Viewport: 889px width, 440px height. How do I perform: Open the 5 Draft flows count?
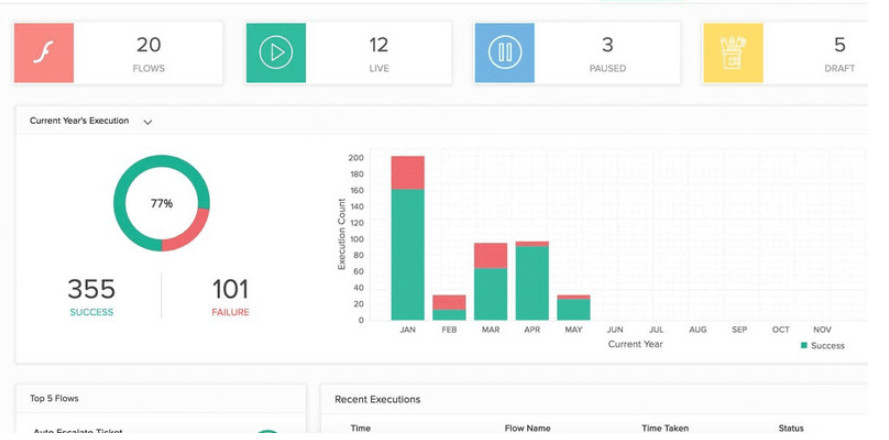tap(839, 45)
